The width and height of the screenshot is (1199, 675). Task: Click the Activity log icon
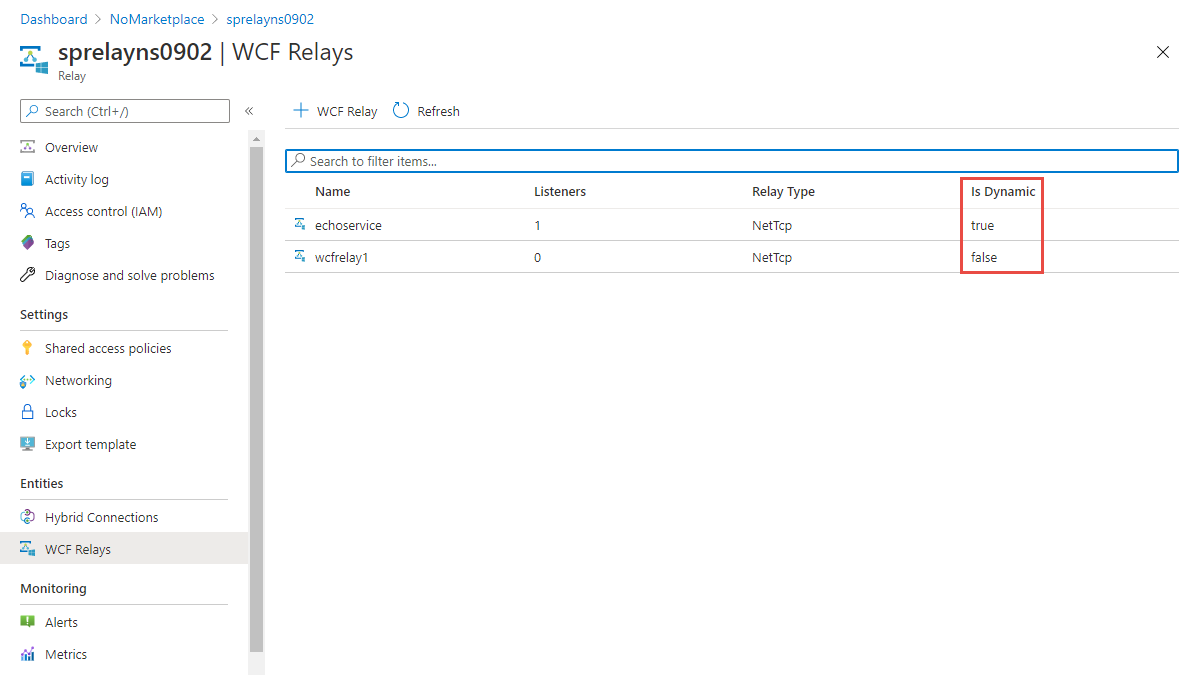point(28,179)
